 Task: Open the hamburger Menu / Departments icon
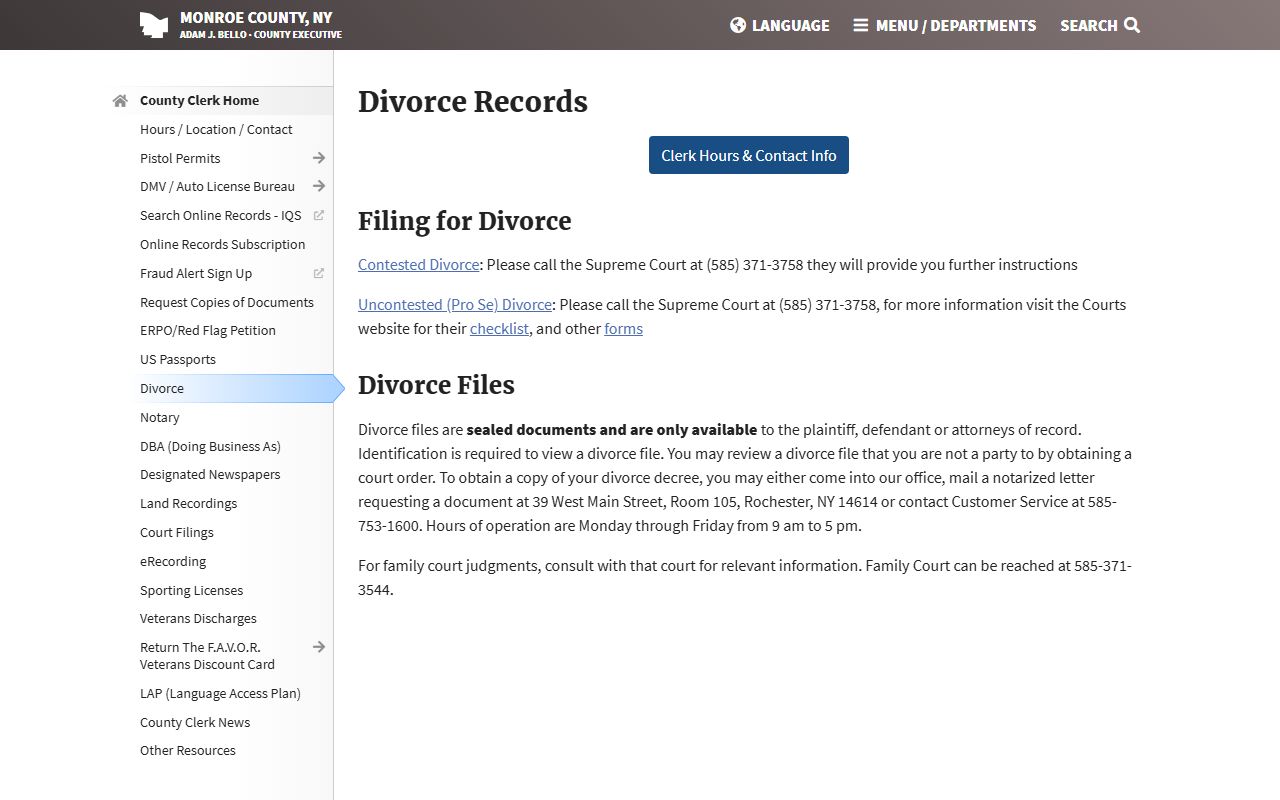pos(860,25)
